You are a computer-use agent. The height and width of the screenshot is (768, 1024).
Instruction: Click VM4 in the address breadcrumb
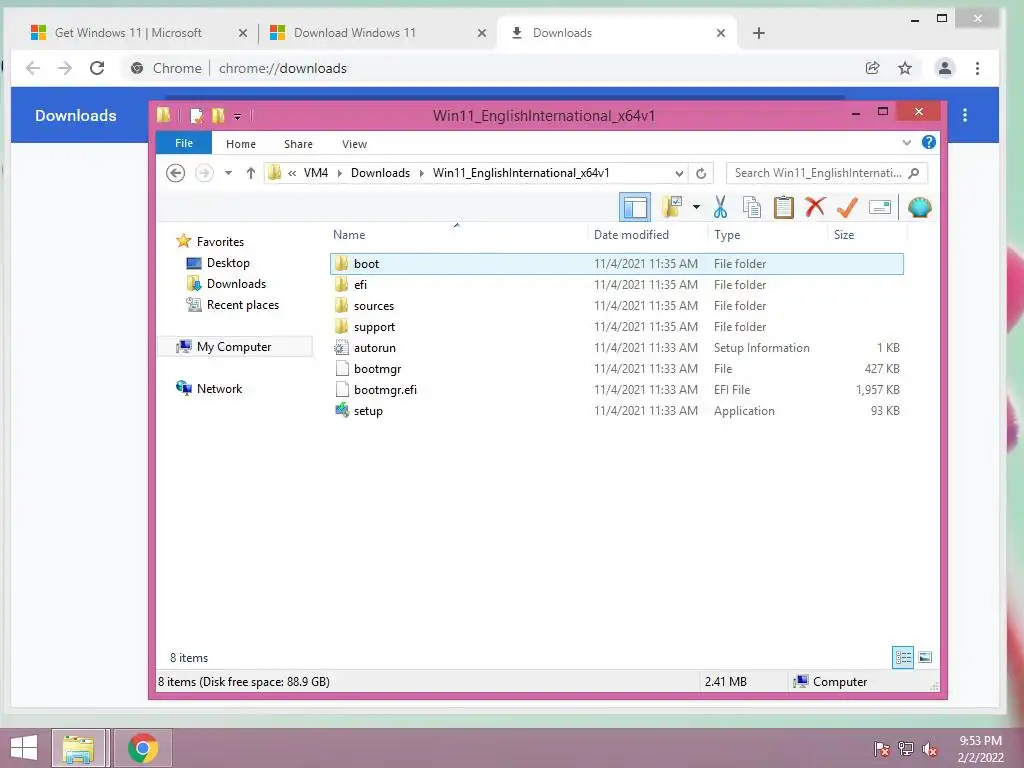[316, 173]
